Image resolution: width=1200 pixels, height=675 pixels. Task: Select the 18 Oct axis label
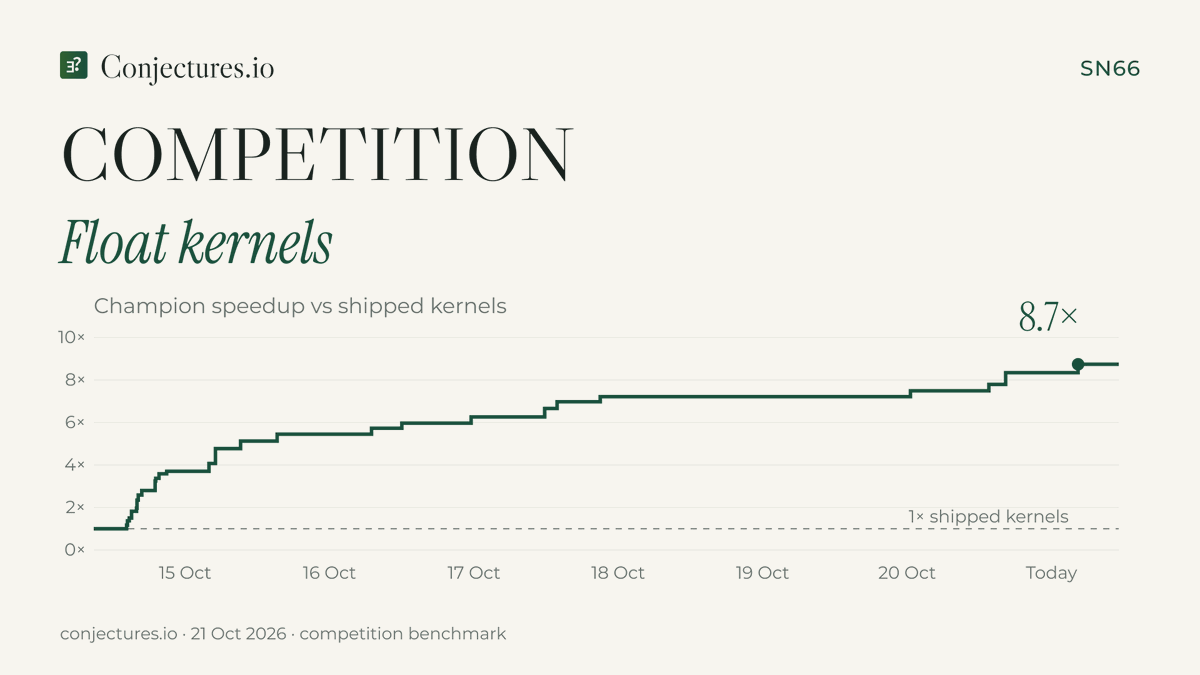(618, 573)
